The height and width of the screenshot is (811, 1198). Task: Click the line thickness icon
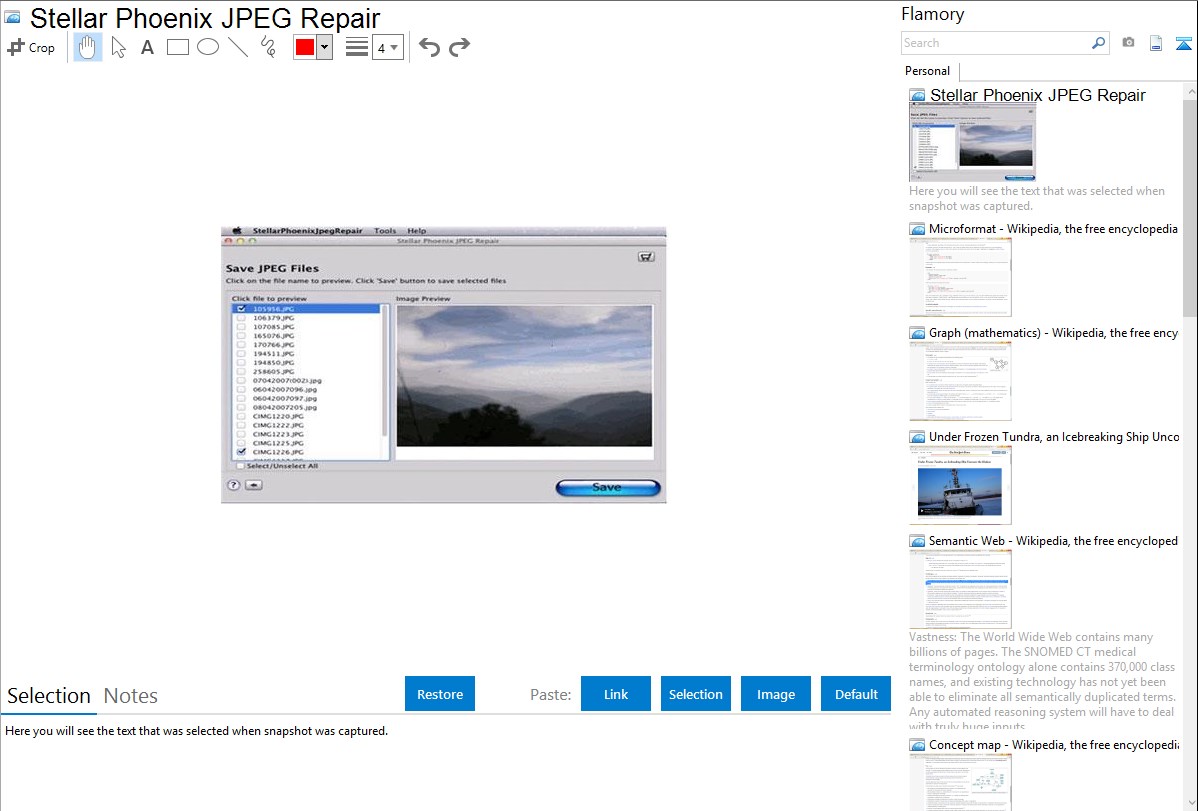click(x=356, y=47)
